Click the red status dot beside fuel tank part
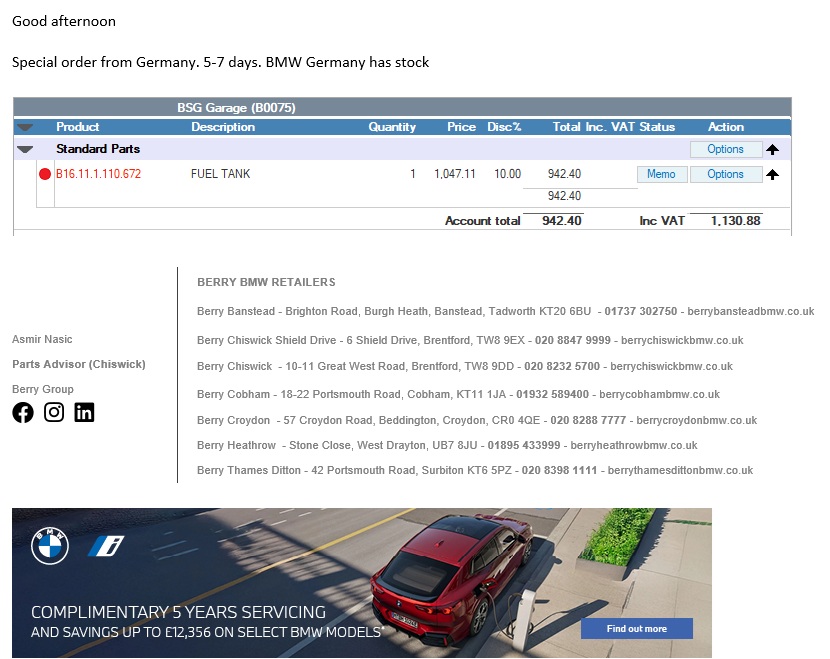The width and height of the screenshot is (830, 659). [x=45, y=174]
